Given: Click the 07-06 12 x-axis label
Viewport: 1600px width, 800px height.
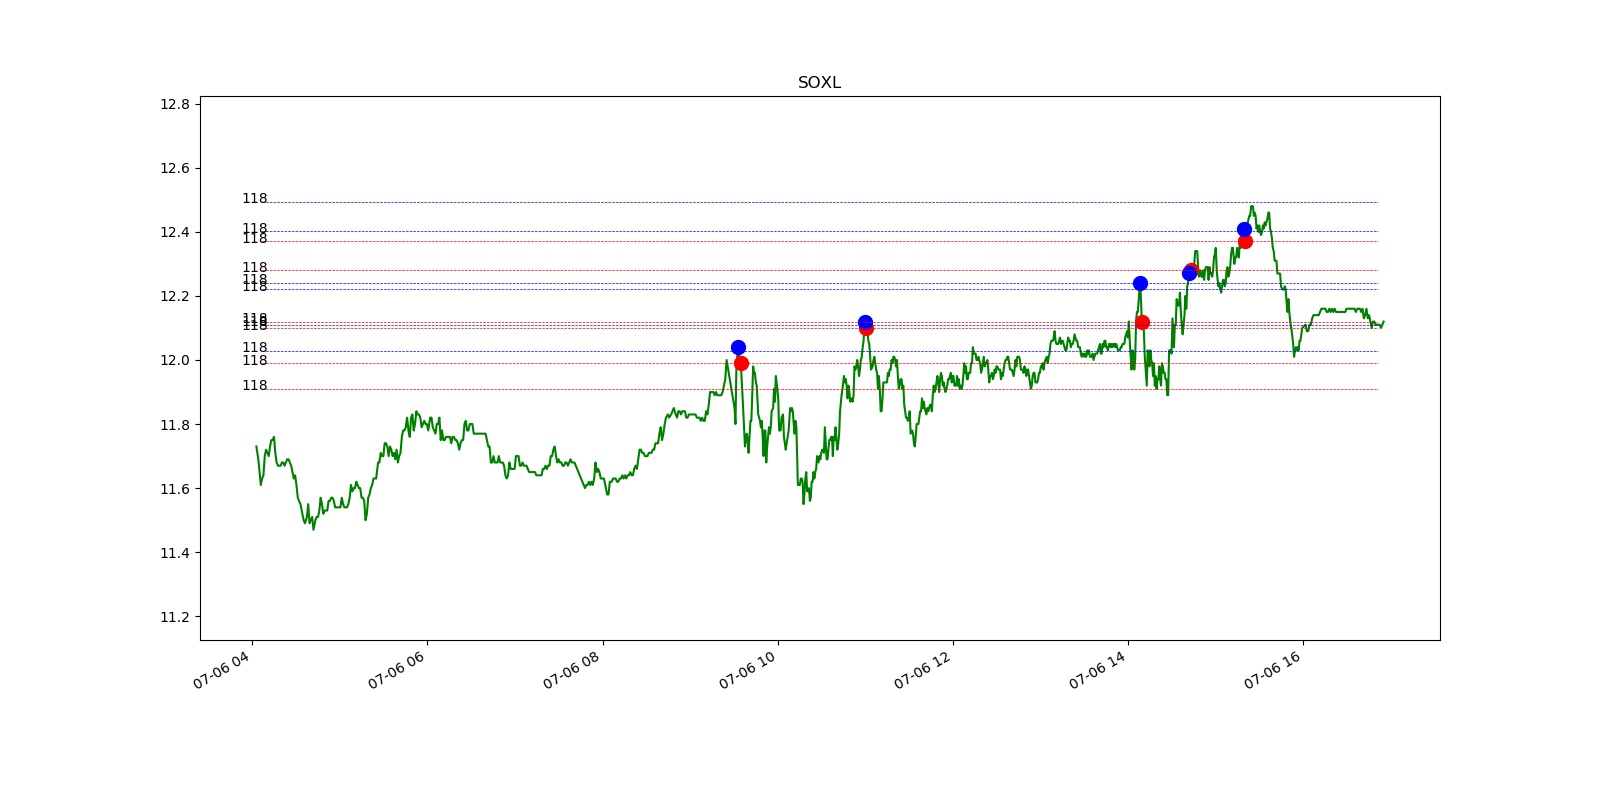Looking at the screenshot, I should [x=922, y=670].
